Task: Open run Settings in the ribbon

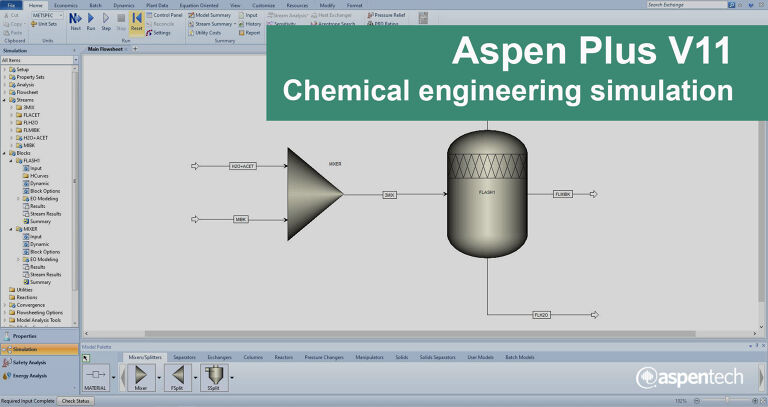Action: click(158, 33)
